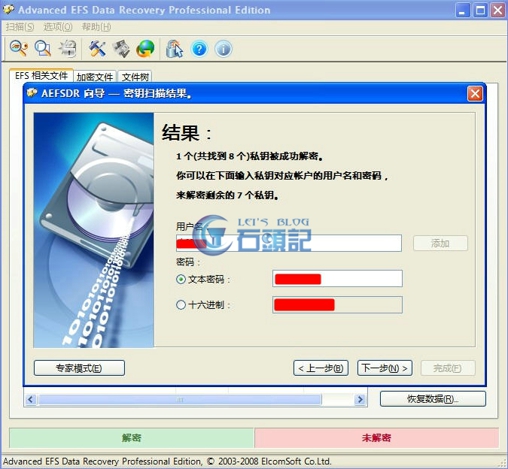Screen dimensions: 508x469
Task: Open the 扫描(S) menu
Action: 20,27
